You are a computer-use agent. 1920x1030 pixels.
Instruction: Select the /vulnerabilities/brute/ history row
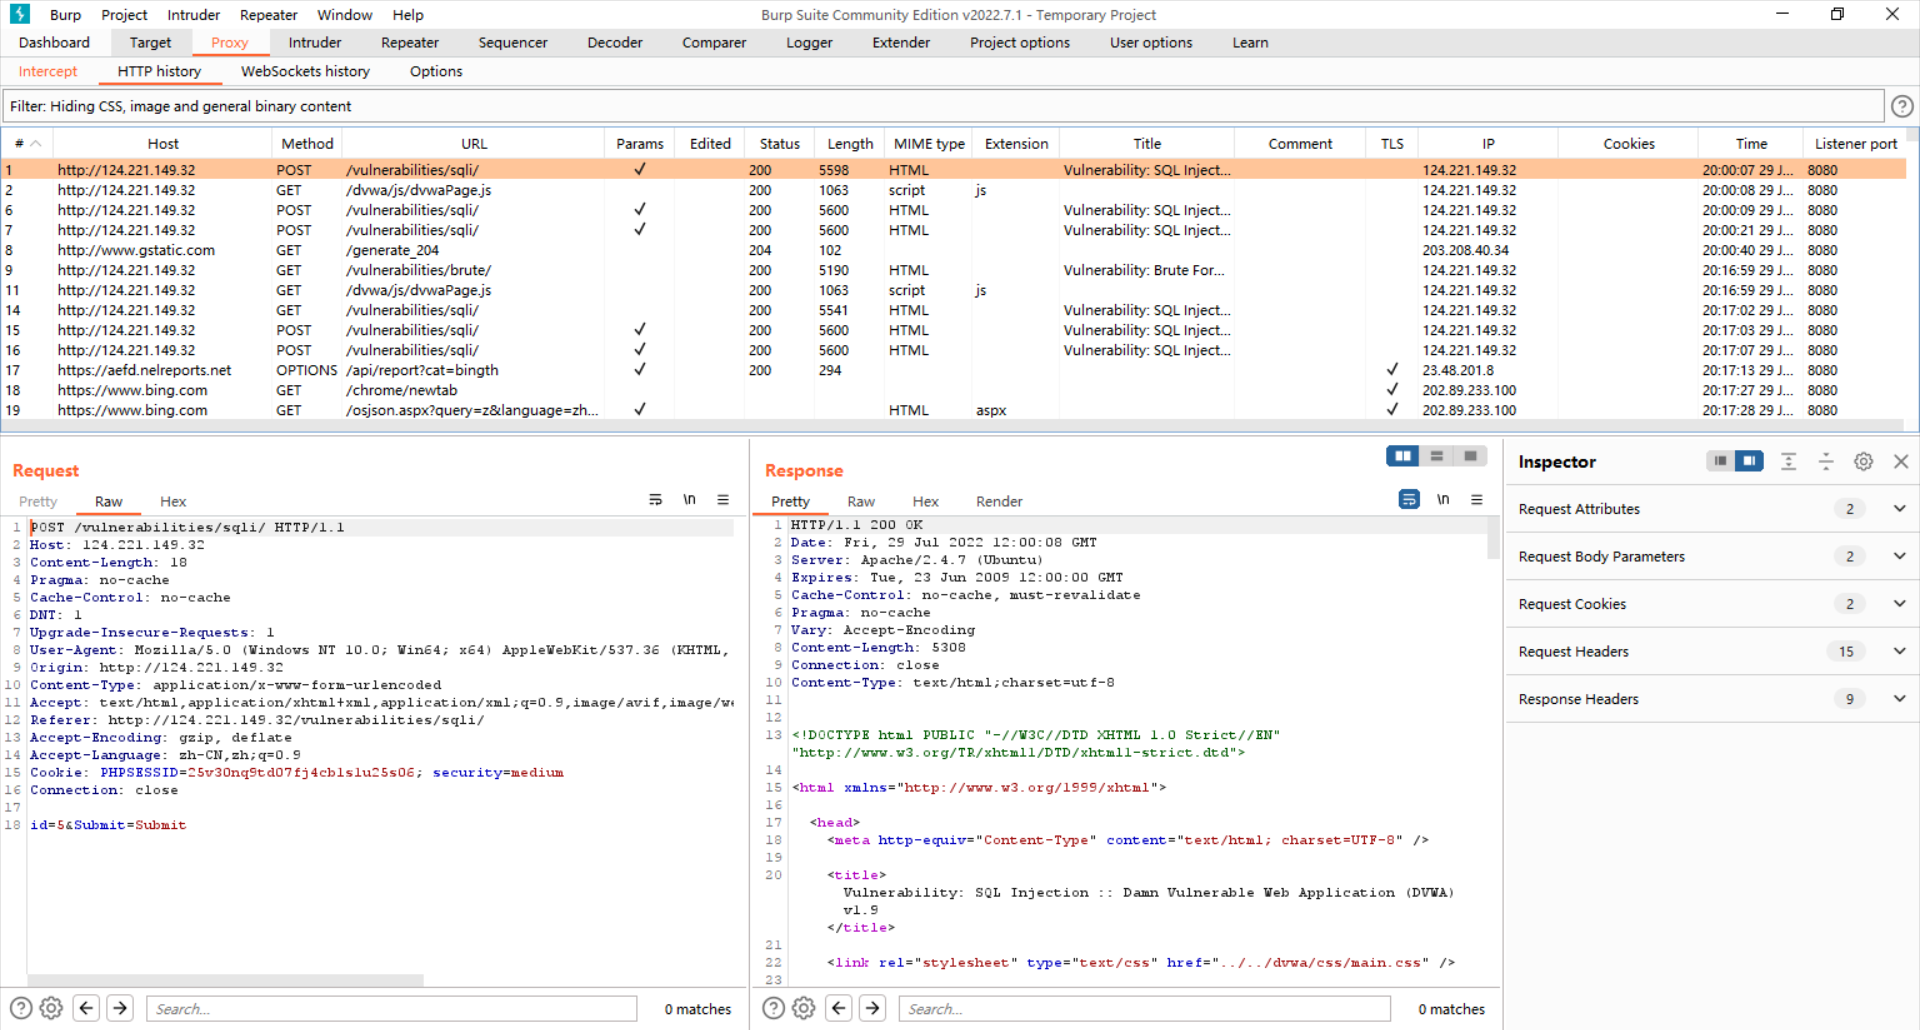pyautogui.click(x=953, y=270)
